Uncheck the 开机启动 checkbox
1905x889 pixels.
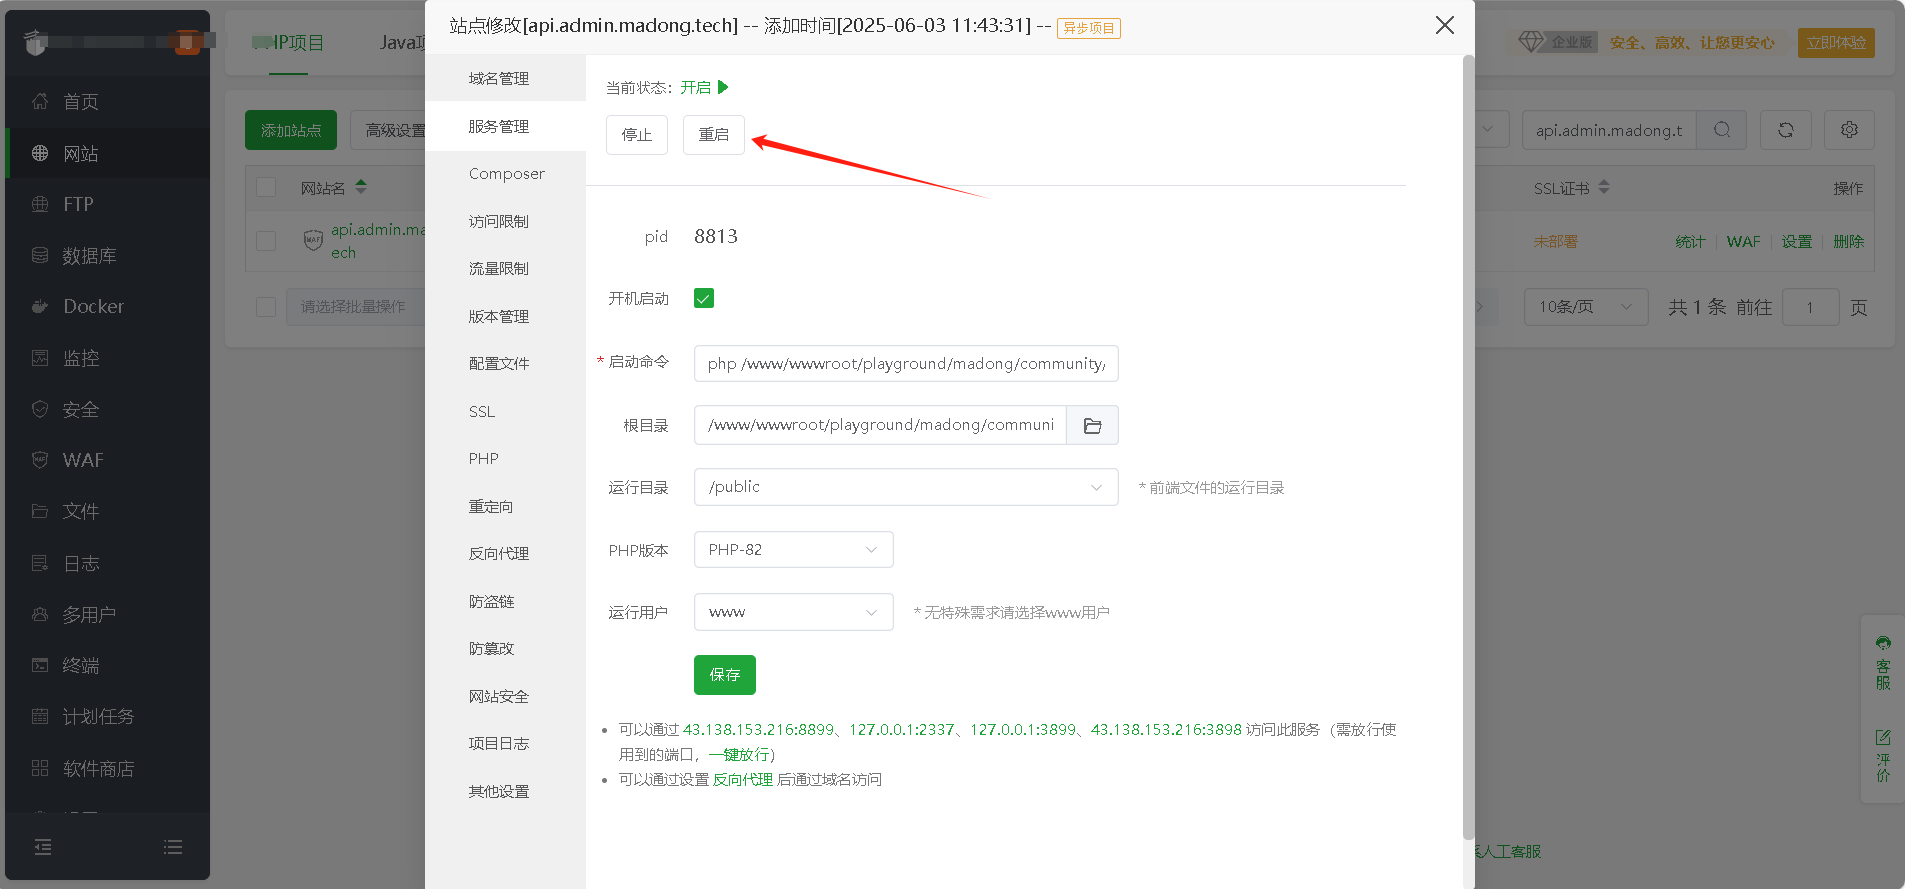pyautogui.click(x=704, y=298)
